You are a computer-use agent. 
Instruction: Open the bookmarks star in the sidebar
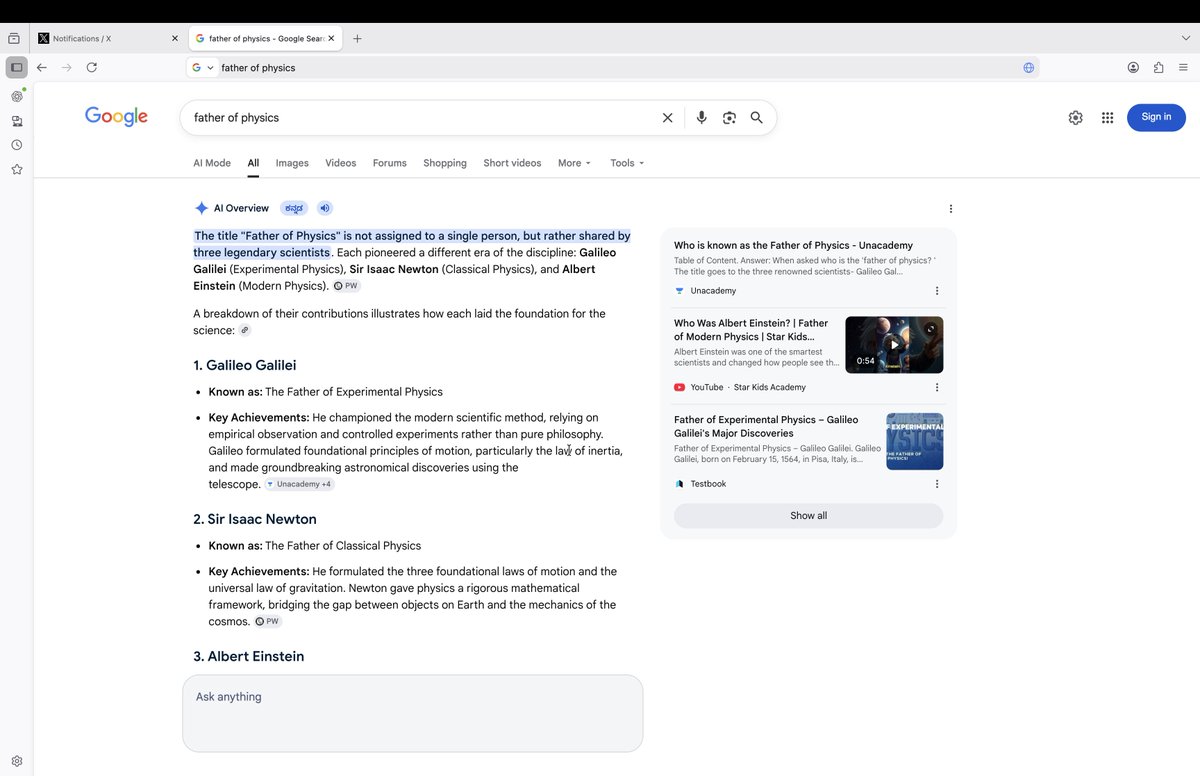tap(17, 169)
